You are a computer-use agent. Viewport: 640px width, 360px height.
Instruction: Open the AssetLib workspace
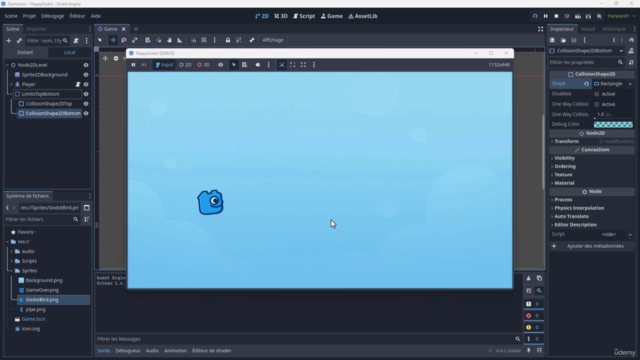coord(363,16)
